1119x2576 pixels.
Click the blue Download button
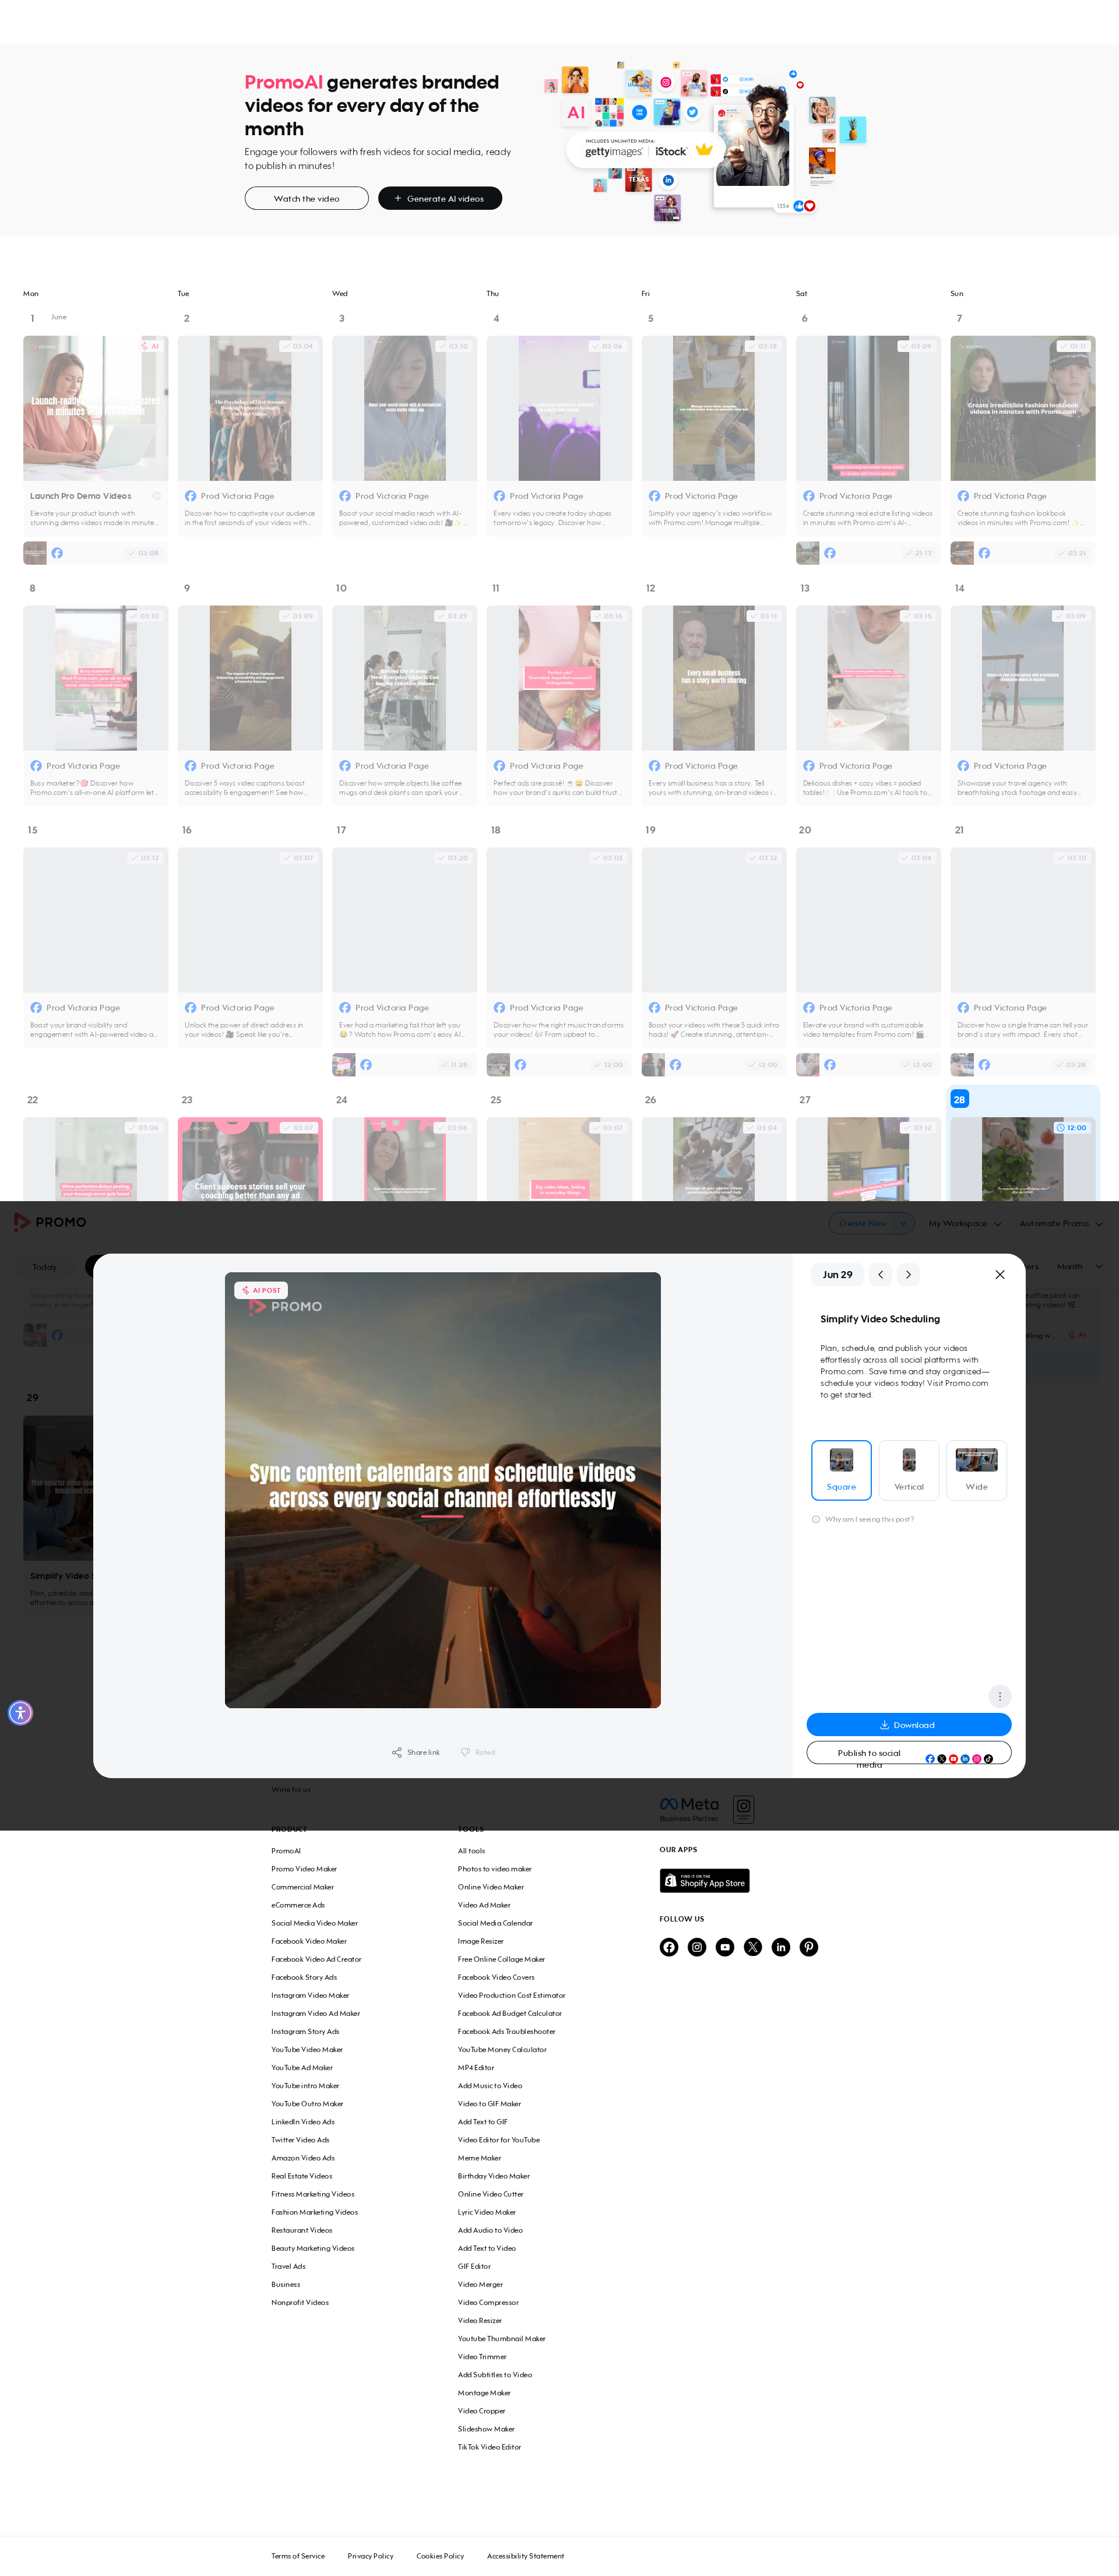[x=908, y=1724]
